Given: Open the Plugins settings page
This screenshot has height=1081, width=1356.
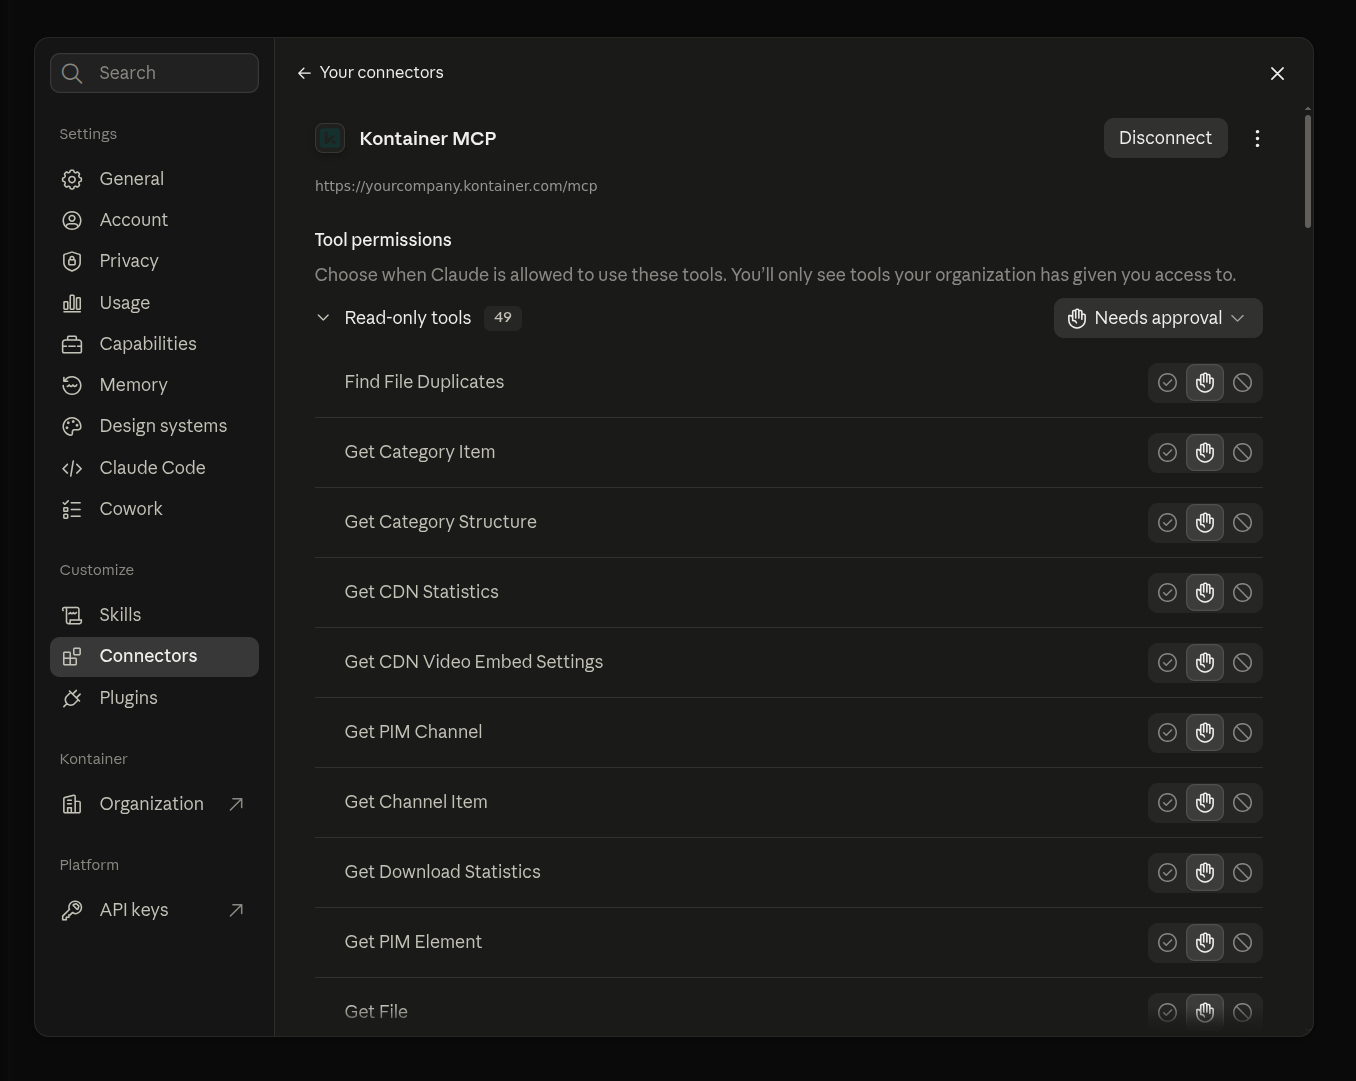Looking at the screenshot, I should [x=154, y=698].
